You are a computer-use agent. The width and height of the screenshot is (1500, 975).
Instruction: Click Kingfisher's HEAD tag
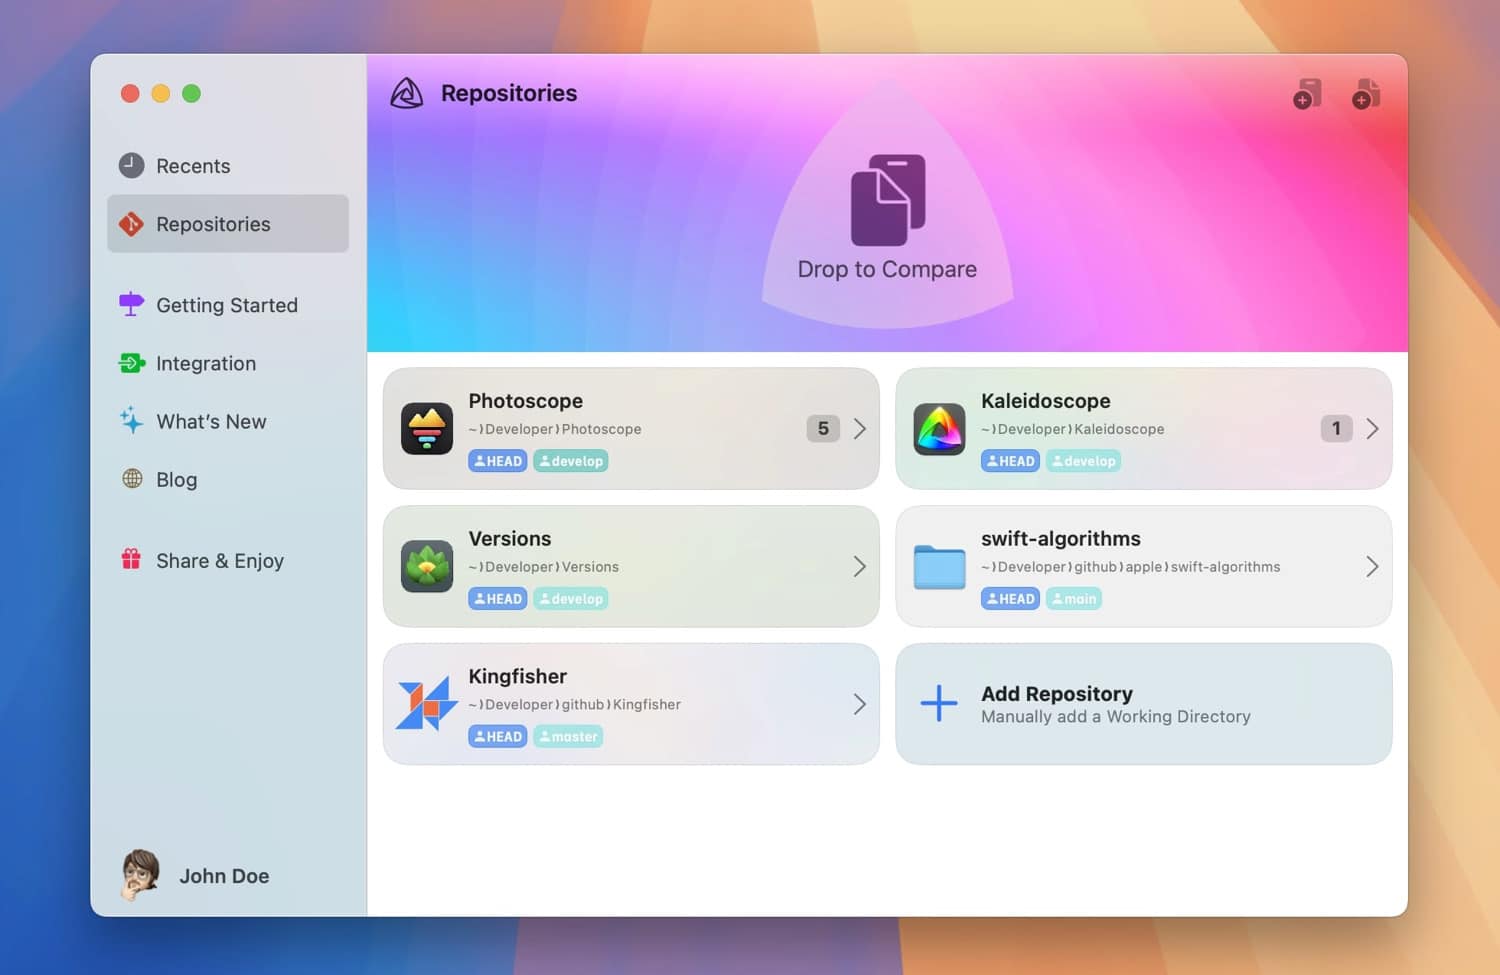pyautogui.click(x=498, y=737)
